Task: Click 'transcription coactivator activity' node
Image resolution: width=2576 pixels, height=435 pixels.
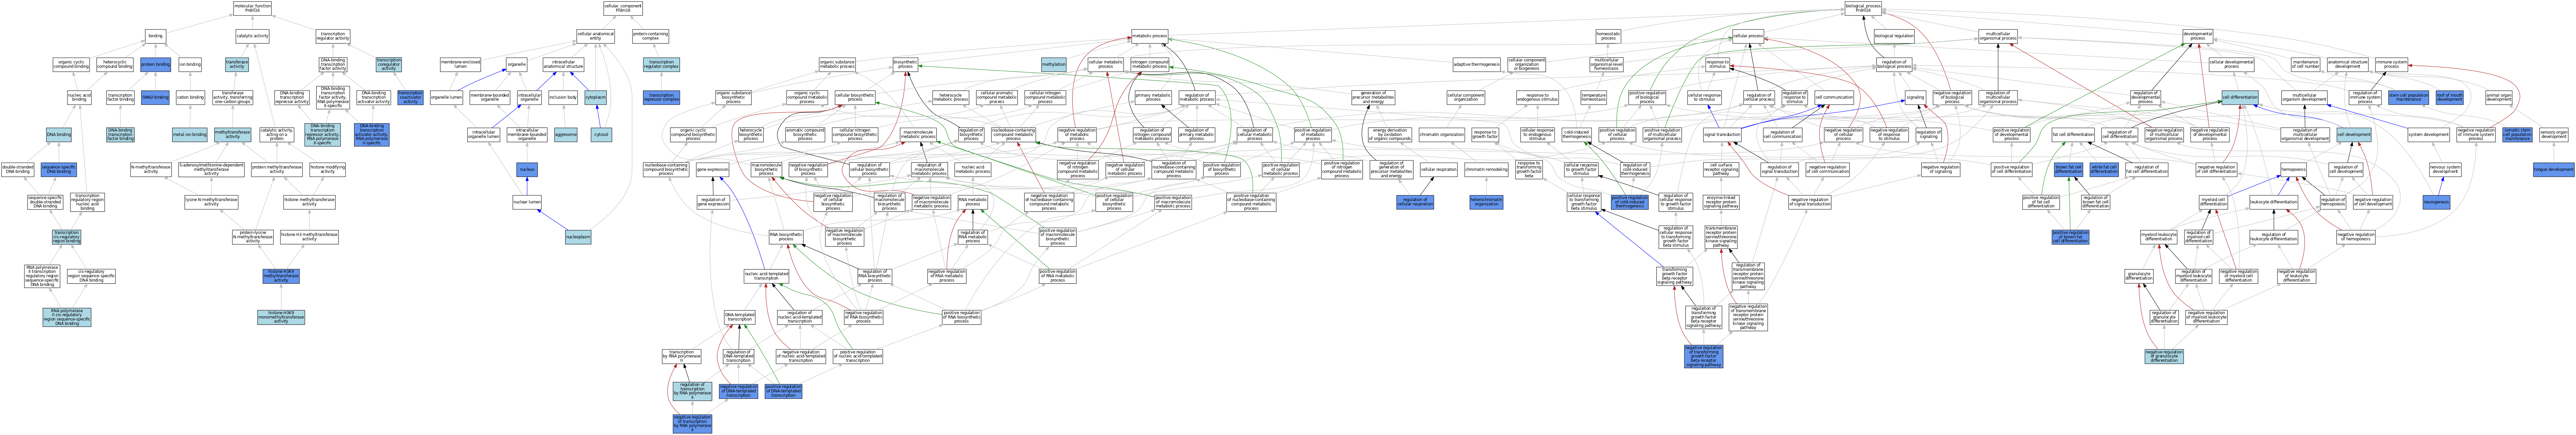Action: pos(410,97)
